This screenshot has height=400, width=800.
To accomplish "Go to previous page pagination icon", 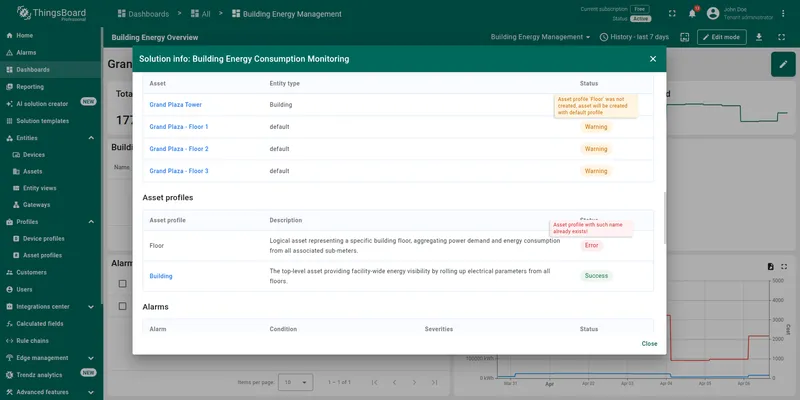I will [x=394, y=382].
